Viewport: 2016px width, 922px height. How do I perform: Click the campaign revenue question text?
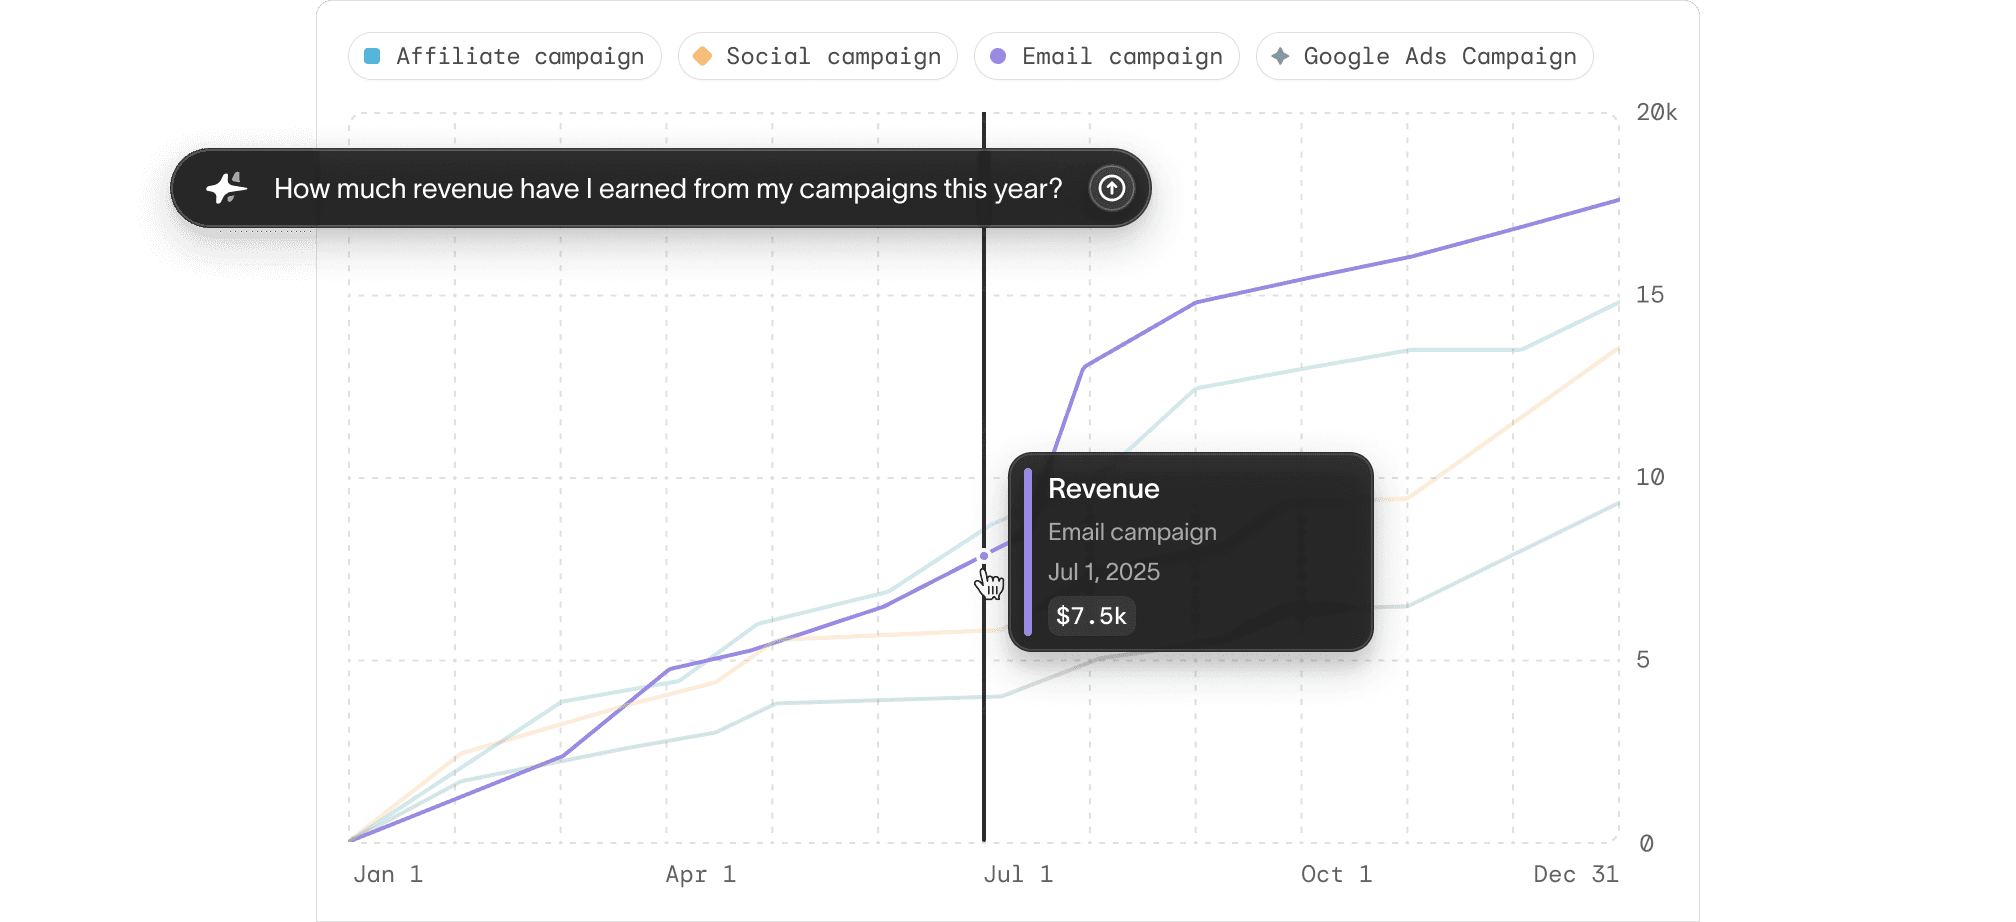coord(668,188)
